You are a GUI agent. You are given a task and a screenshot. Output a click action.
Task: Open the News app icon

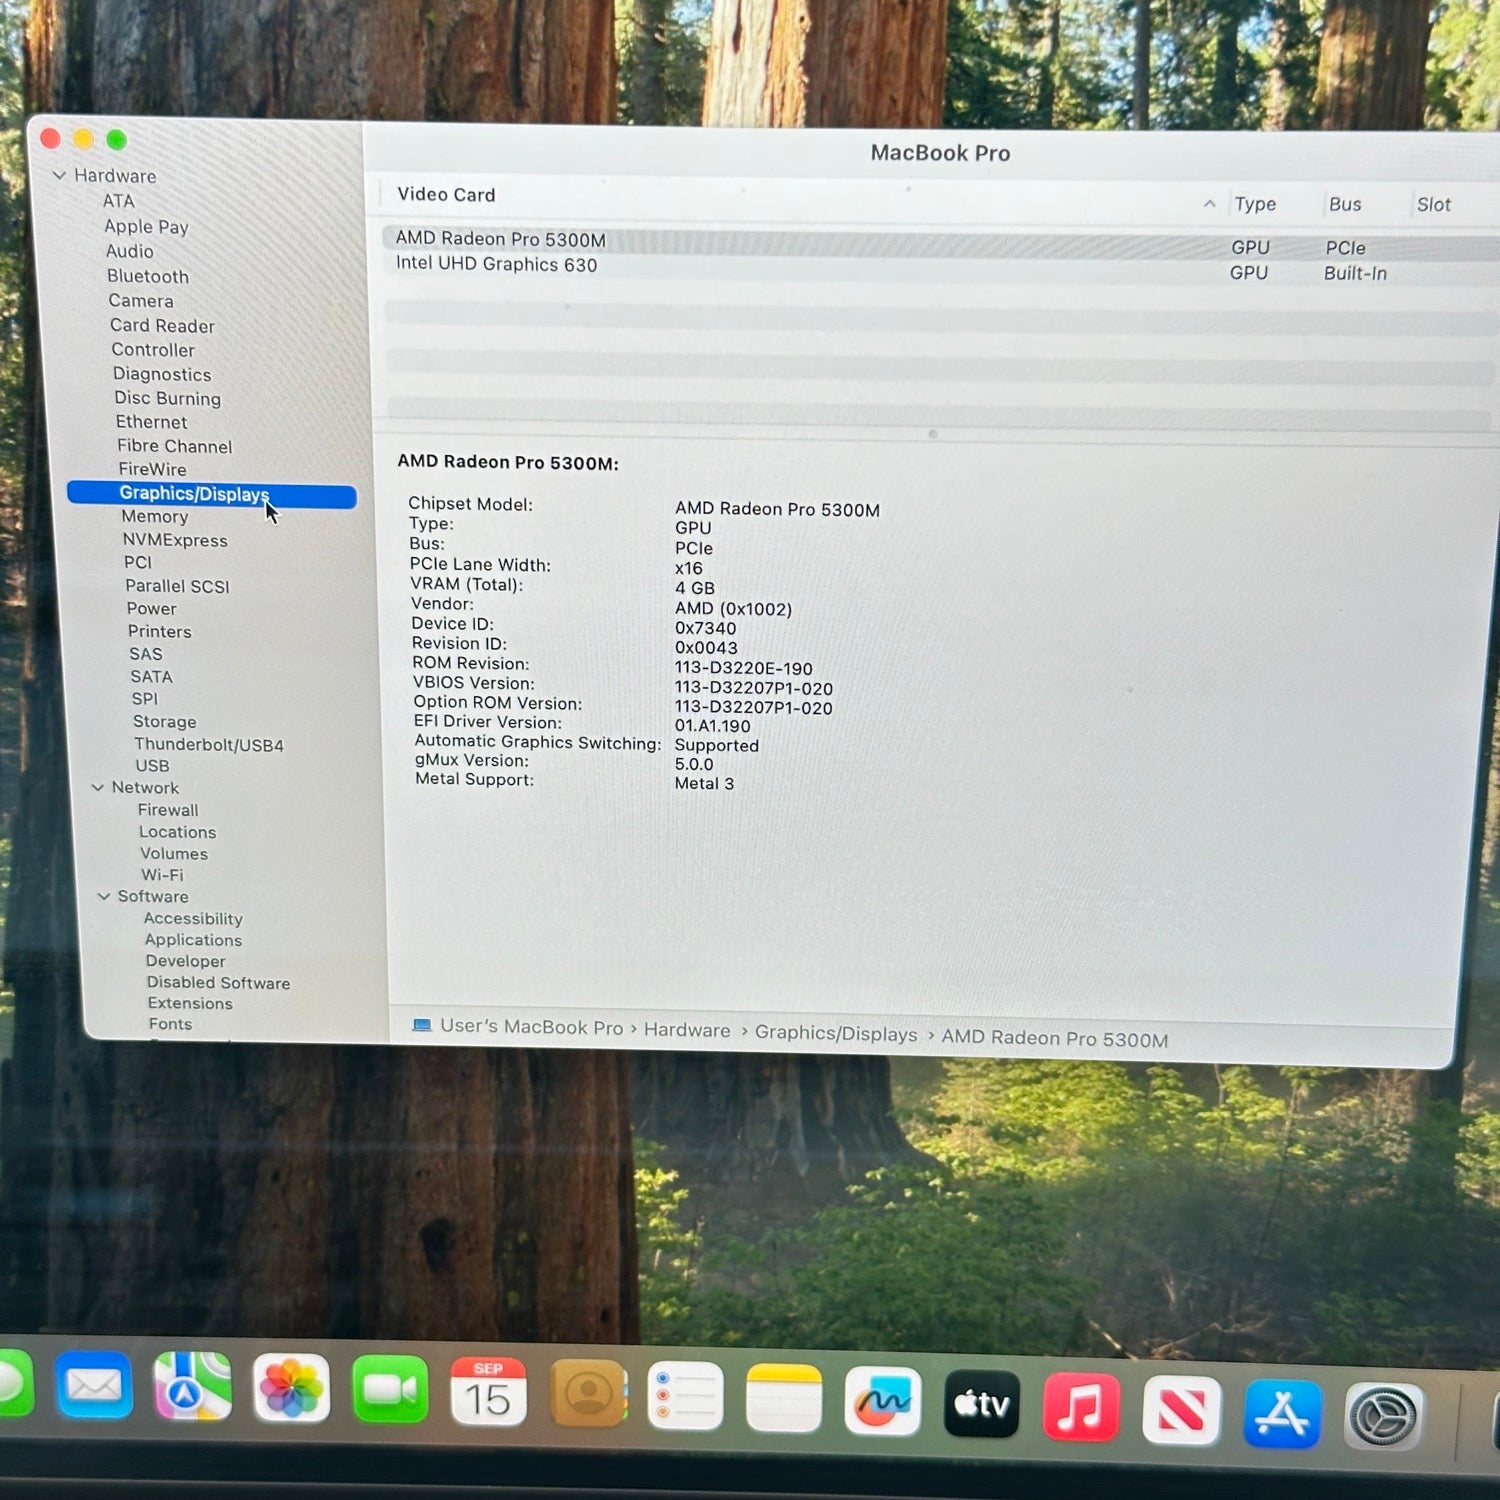[1181, 1410]
